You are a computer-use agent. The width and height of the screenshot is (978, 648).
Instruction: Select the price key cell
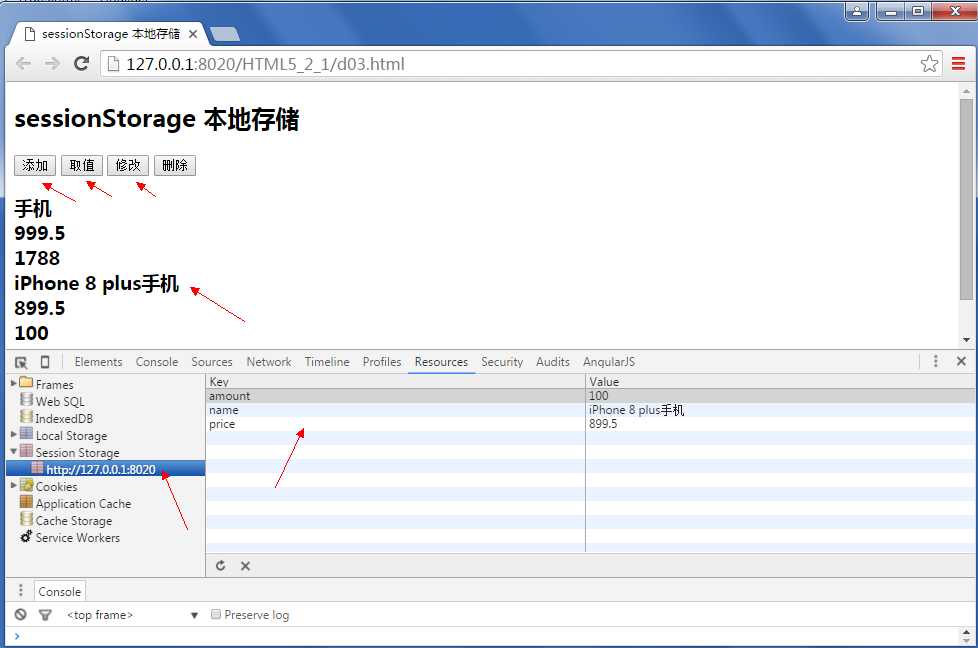click(x=395, y=423)
